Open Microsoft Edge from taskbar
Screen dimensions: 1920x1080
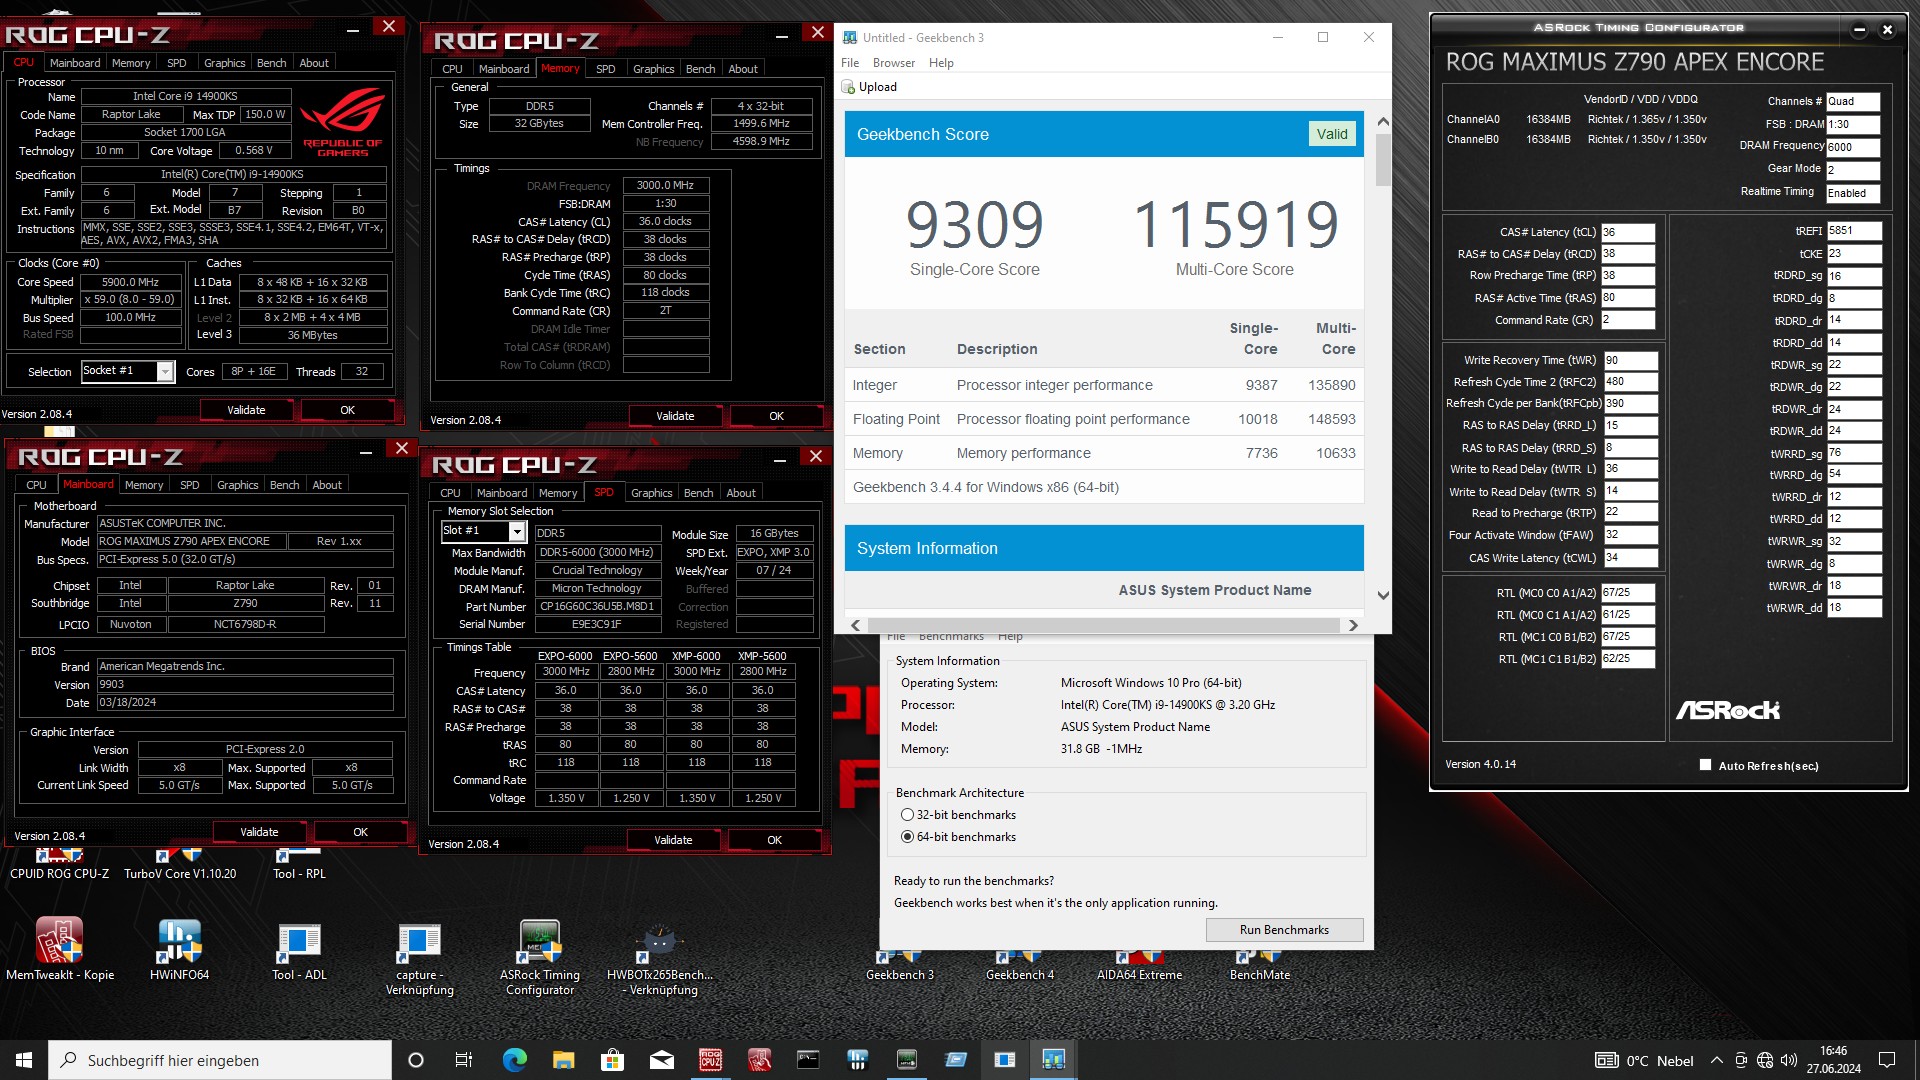[514, 1060]
